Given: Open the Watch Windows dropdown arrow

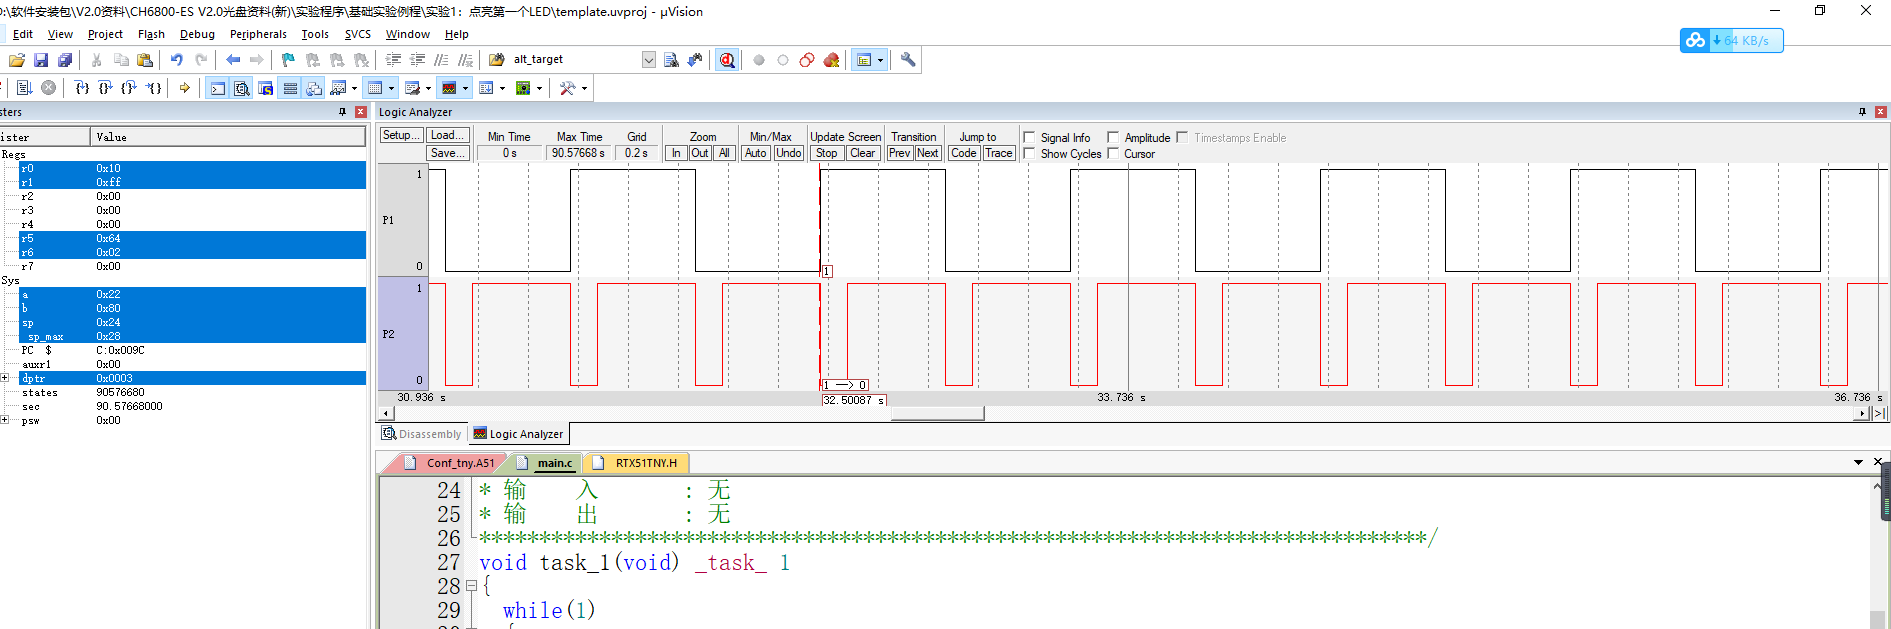Looking at the screenshot, I should click(x=355, y=88).
